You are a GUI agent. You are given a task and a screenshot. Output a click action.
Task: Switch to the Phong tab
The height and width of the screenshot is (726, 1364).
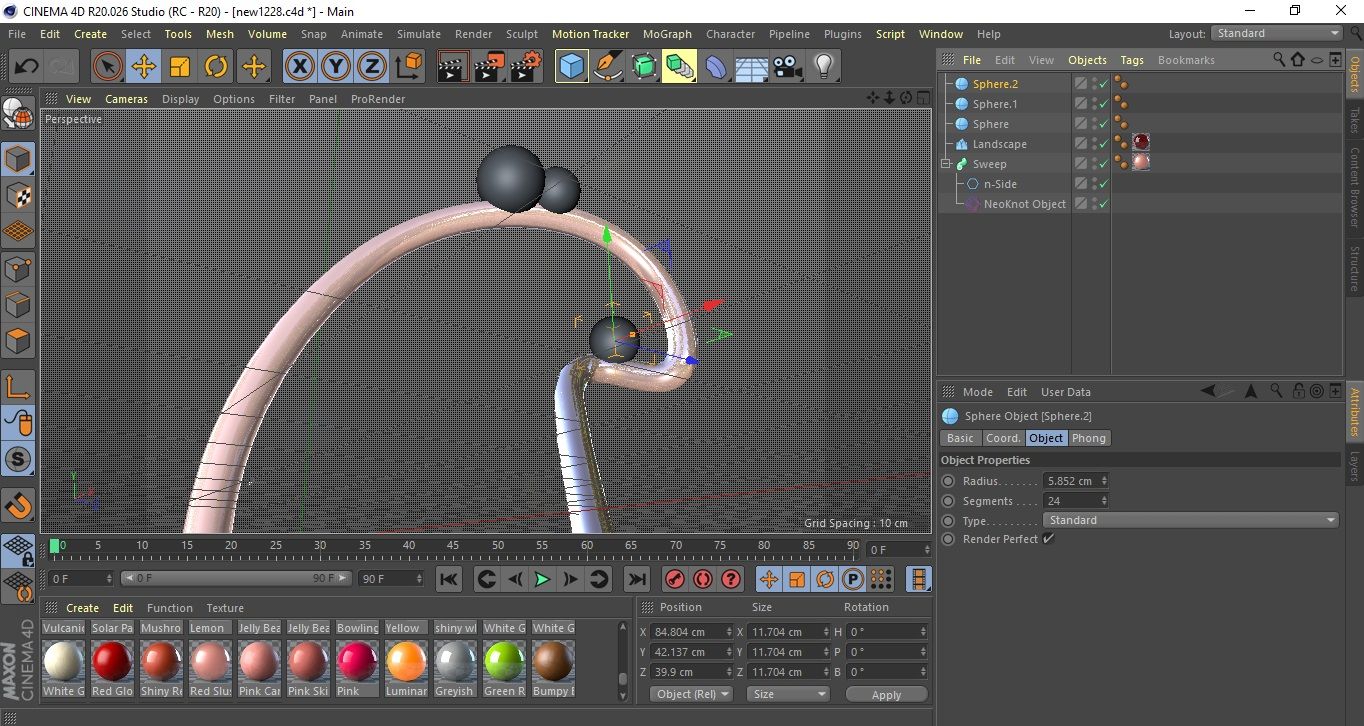click(x=1089, y=438)
